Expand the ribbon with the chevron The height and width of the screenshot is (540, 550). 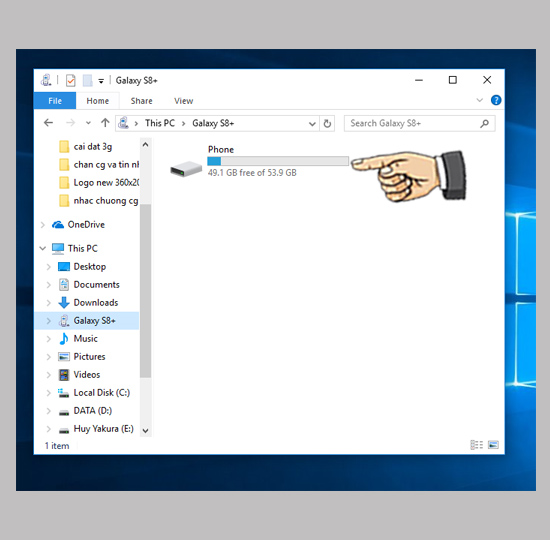click(x=479, y=100)
